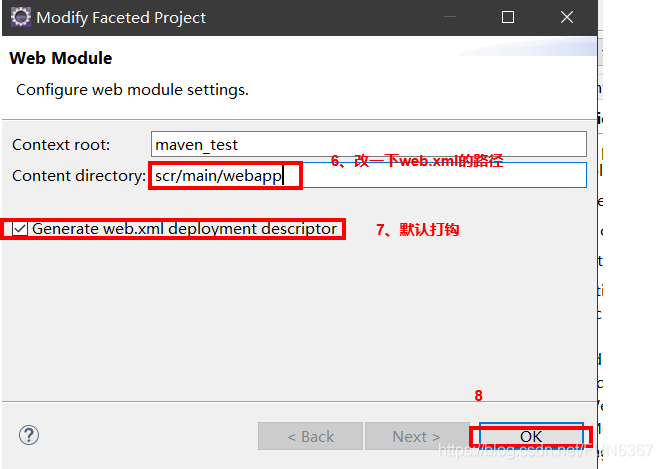Click the Next > button
This screenshot has height=469, width=663.
(x=417, y=436)
